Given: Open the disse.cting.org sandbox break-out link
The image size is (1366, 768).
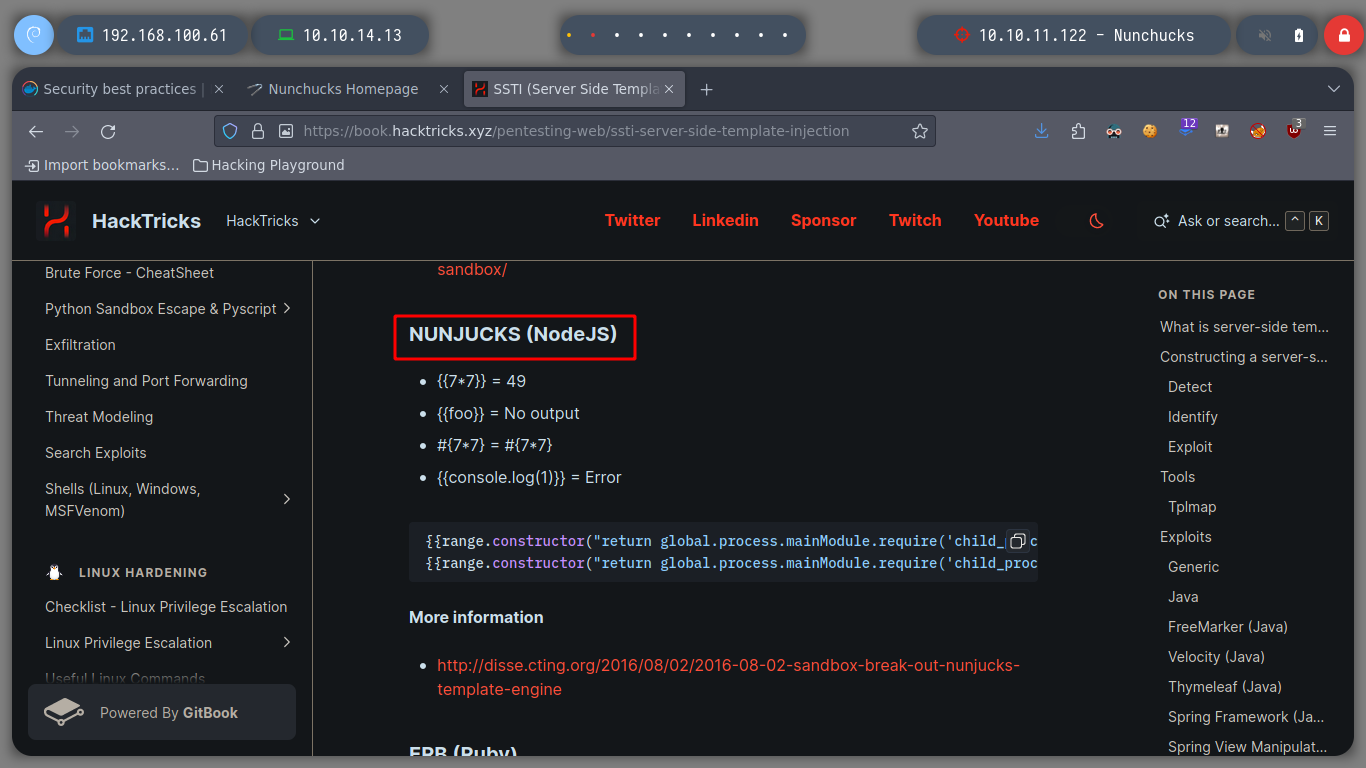Looking at the screenshot, I should pyautogui.click(x=728, y=677).
